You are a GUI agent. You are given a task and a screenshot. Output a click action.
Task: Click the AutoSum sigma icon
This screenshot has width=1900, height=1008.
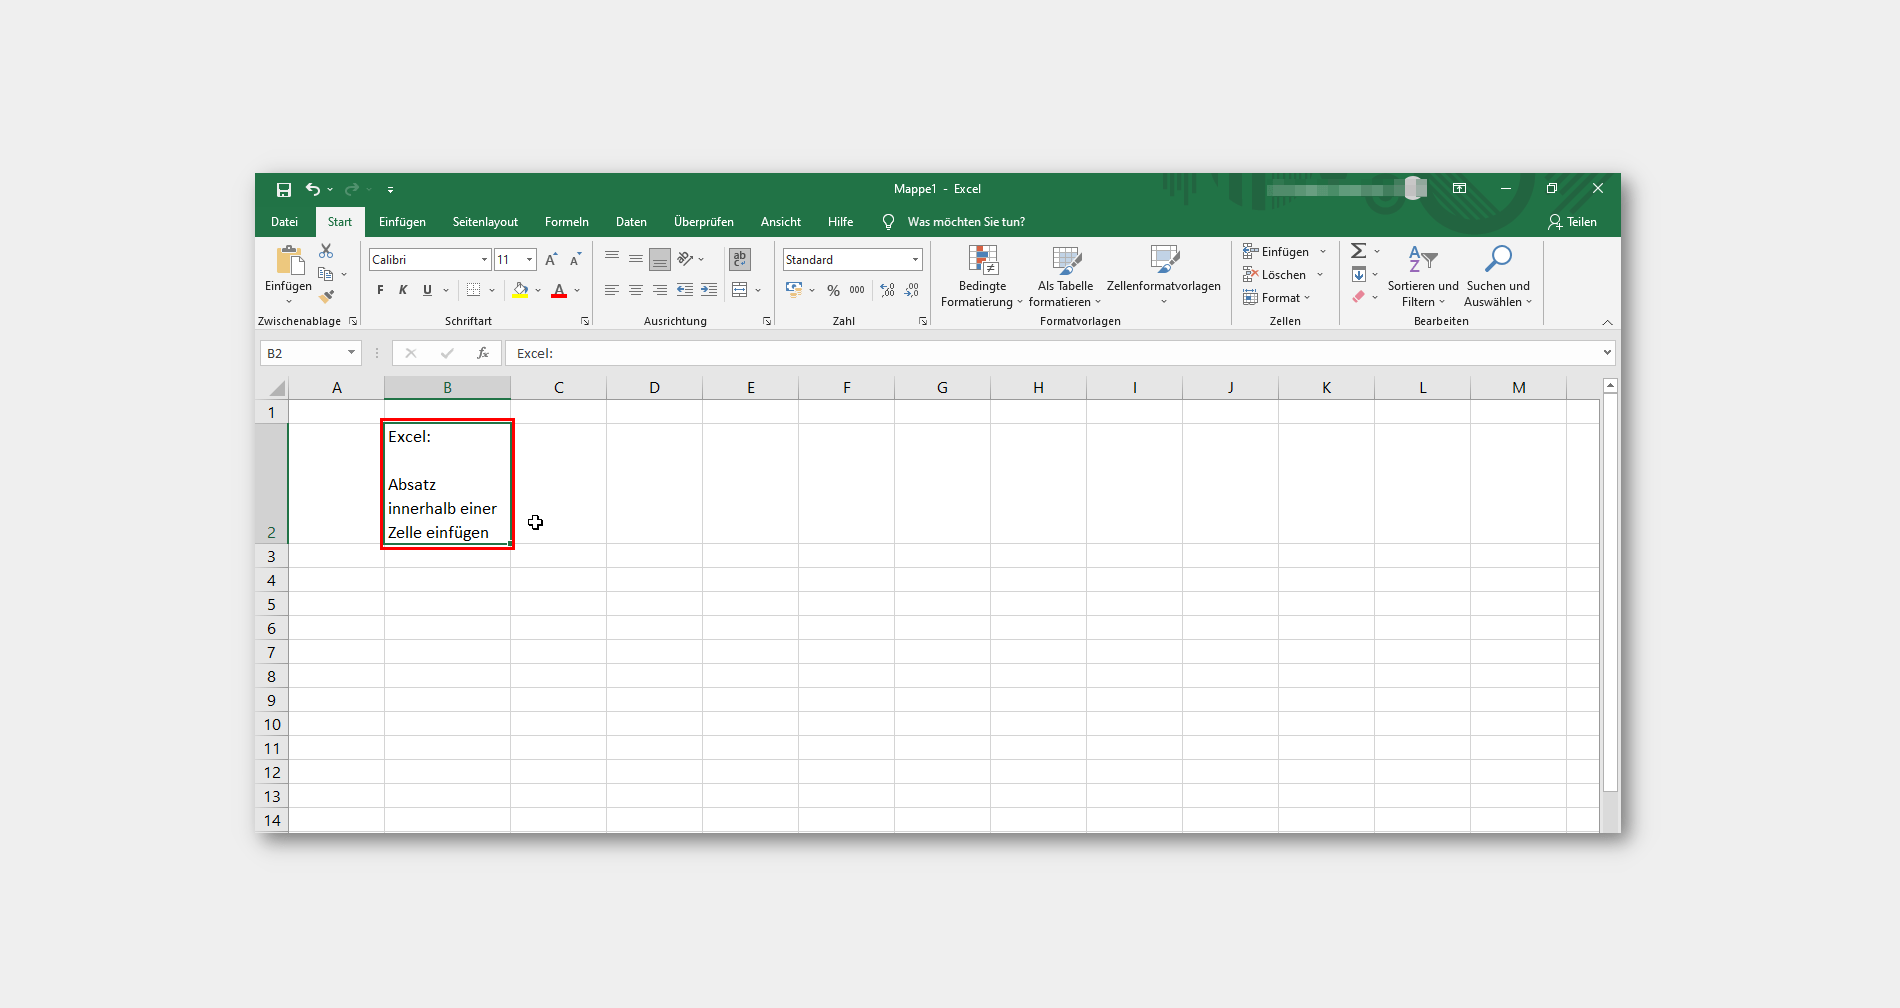[x=1359, y=251]
